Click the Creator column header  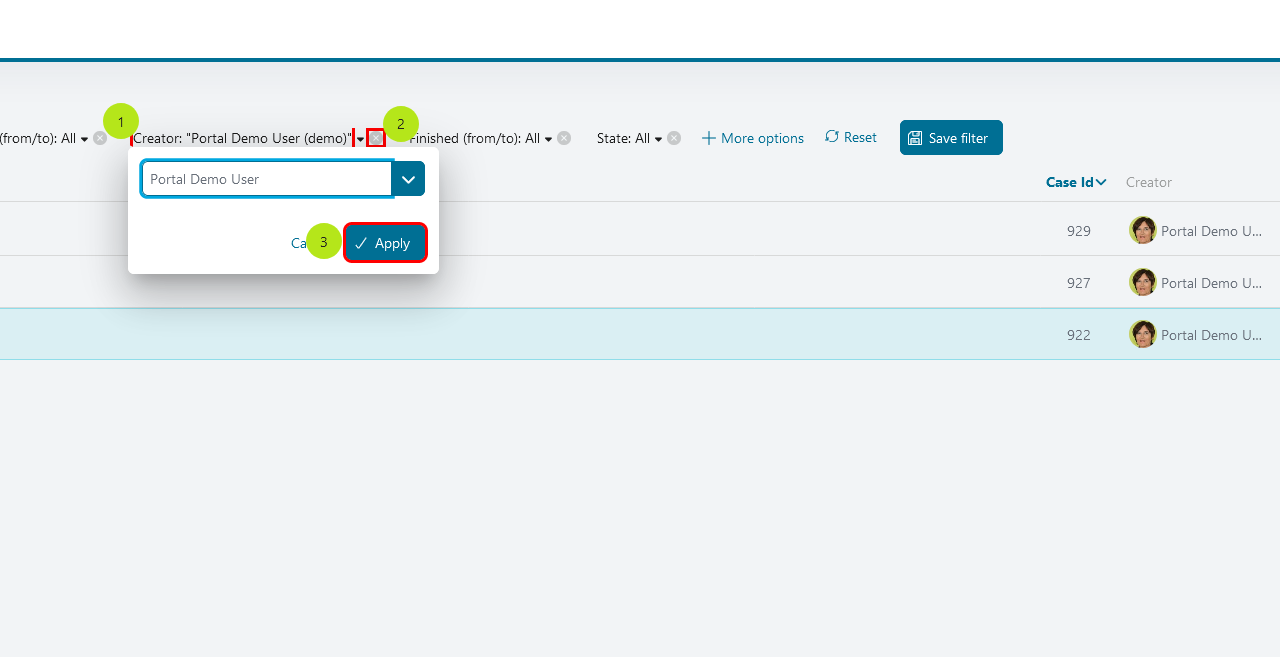[x=1149, y=182]
